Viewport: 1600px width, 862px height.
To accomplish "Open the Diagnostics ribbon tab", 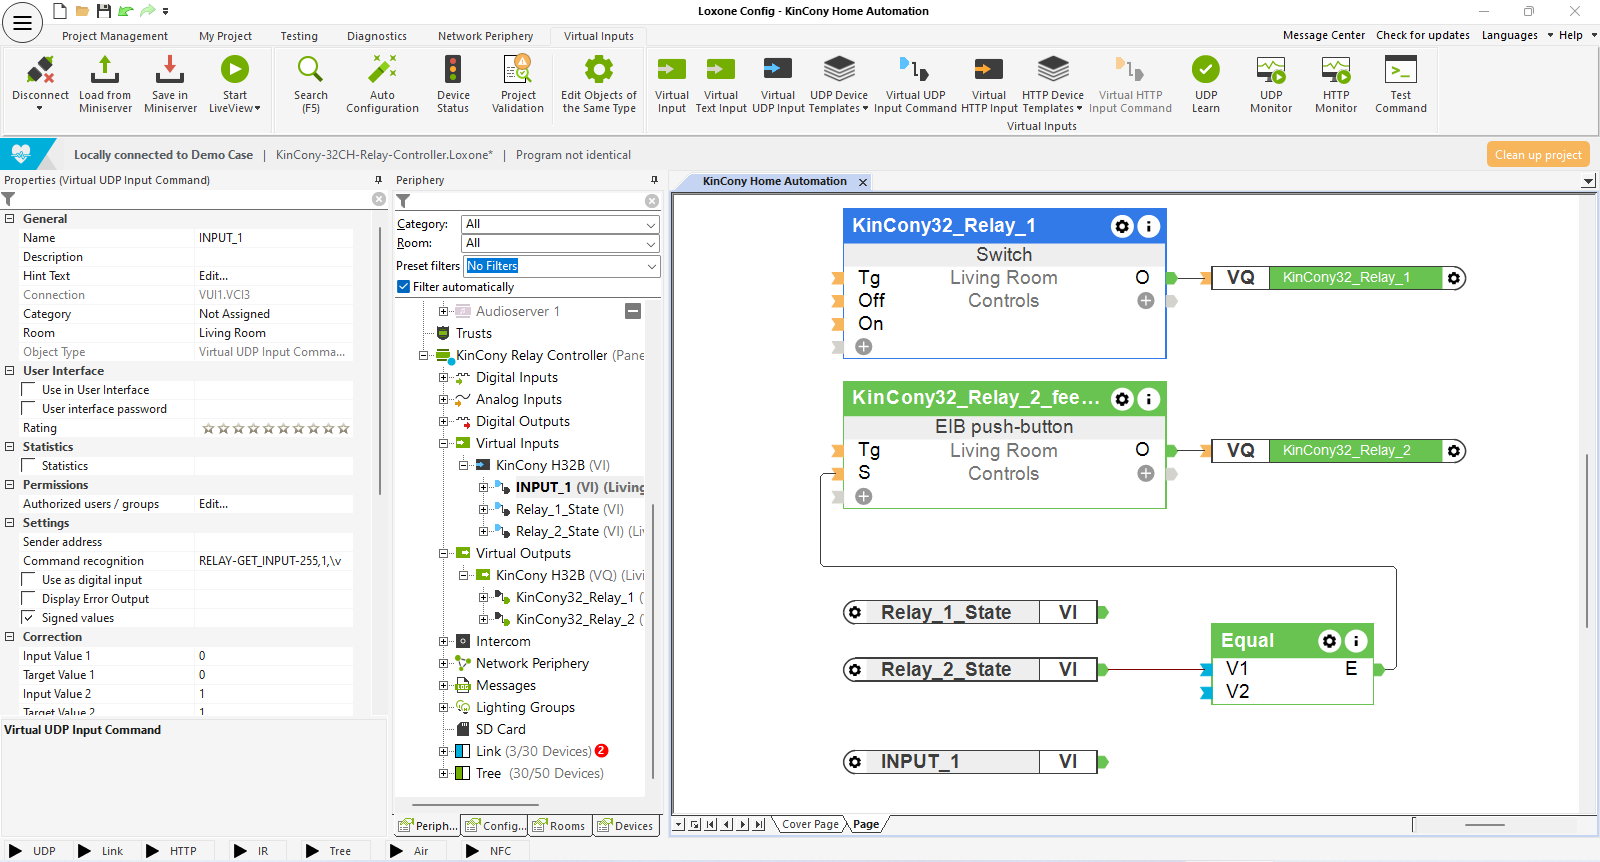I will click(x=376, y=36).
